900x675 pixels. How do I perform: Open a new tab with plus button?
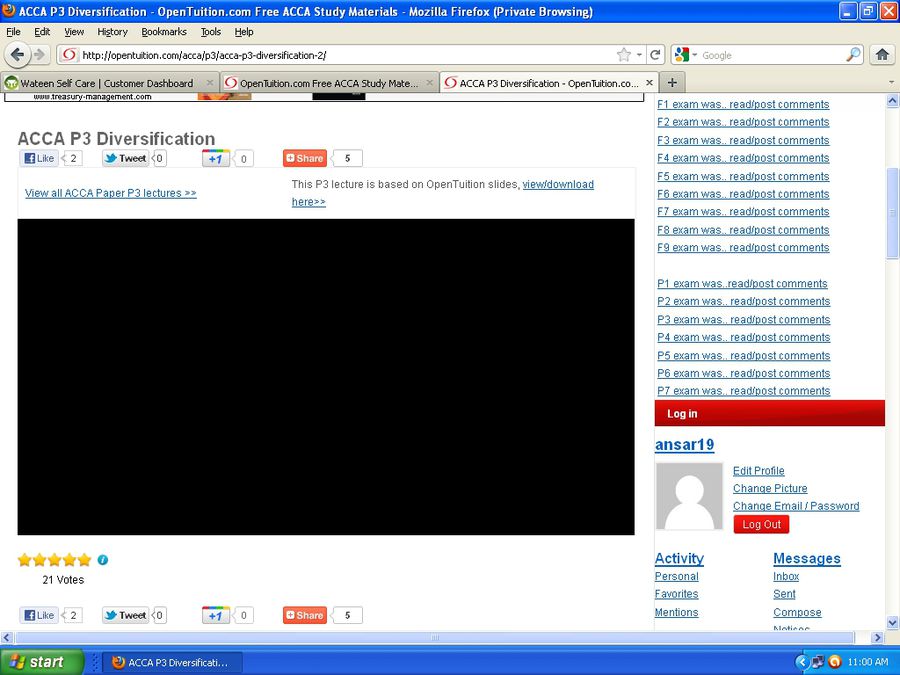(x=672, y=83)
